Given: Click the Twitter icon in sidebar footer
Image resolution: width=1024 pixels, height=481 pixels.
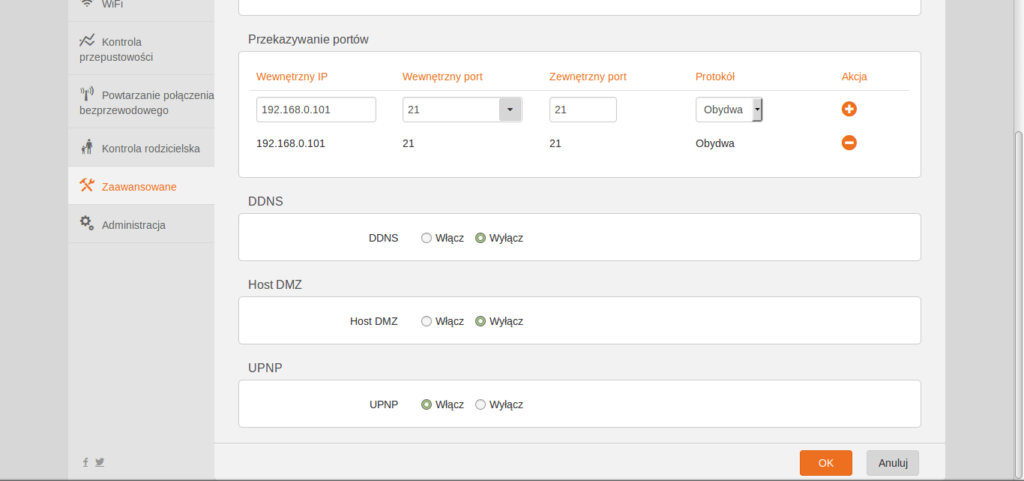Looking at the screenshot, I should [x=100, y=462].
